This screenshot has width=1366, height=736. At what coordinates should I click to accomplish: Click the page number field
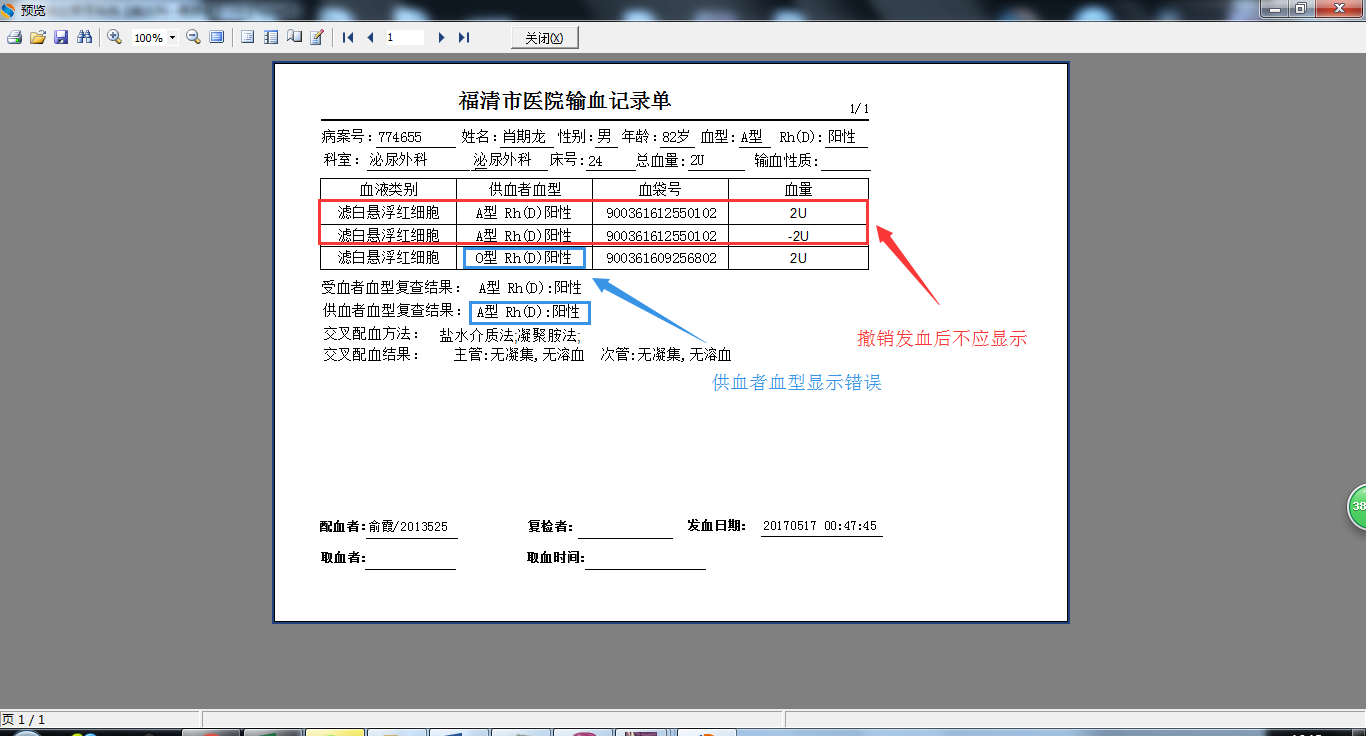[x=405, y=37]
